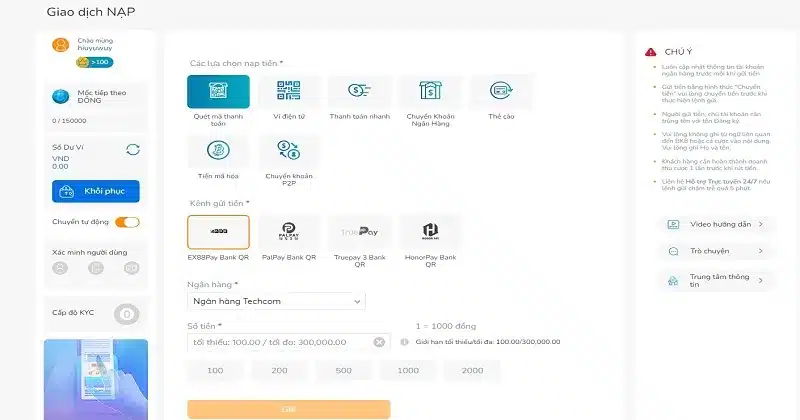Select the 500 quick amount
800x420 pixels.
click(344, 370)
